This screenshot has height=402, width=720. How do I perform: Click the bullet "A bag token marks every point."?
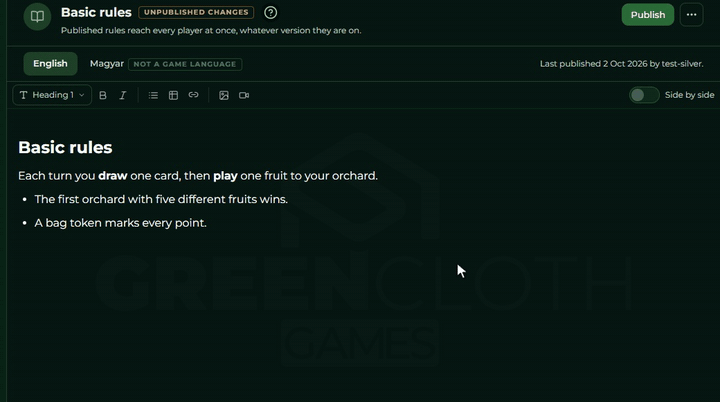click(x=120, y=223)
